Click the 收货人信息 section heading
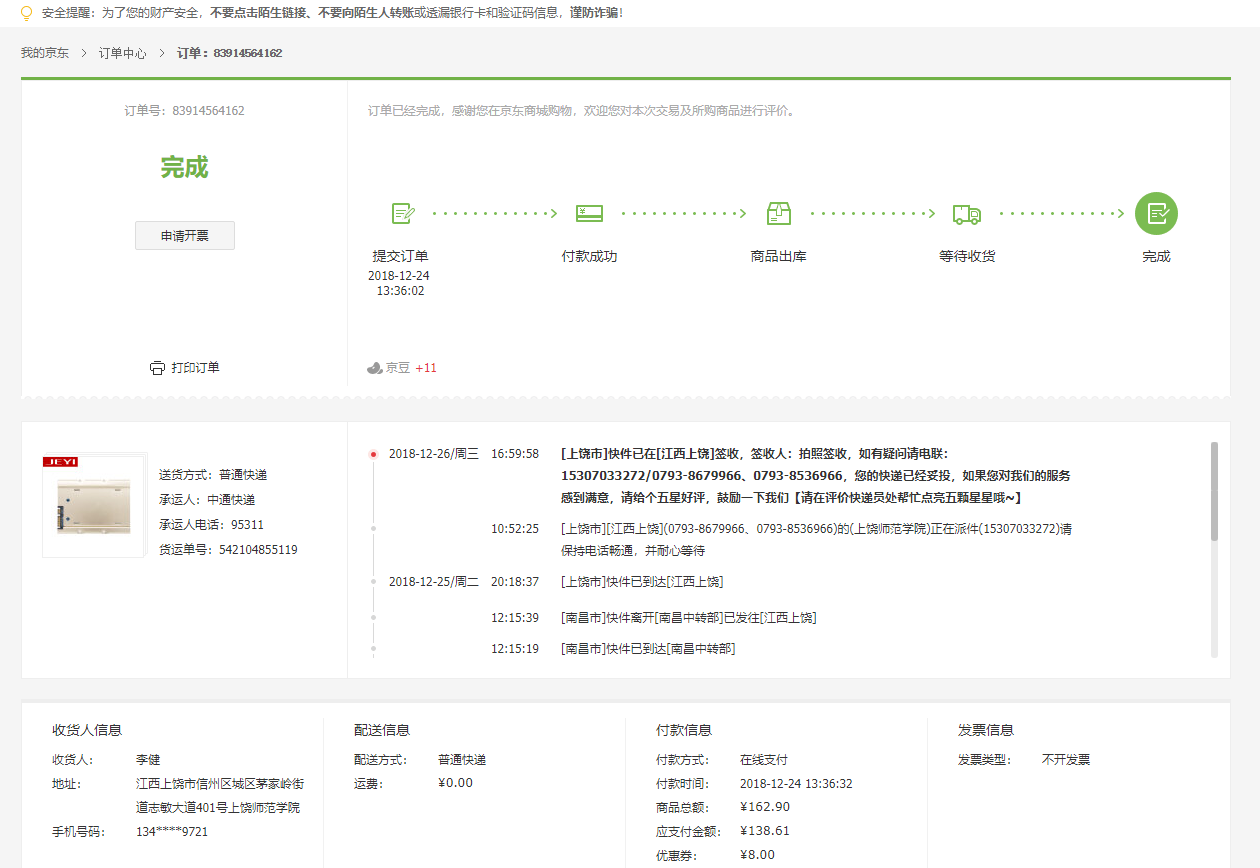The image size is (1260, 868). click(87, 730)
